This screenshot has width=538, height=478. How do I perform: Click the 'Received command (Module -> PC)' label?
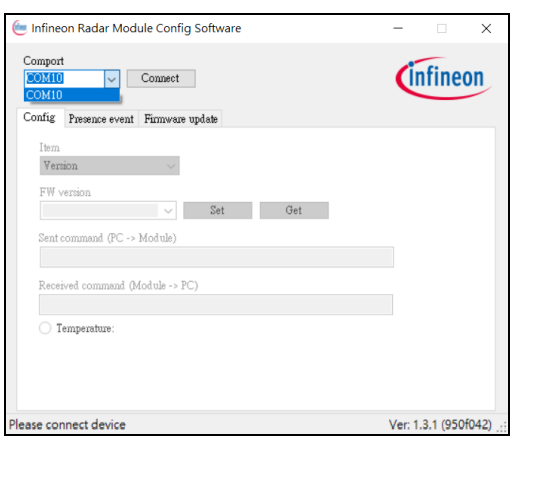click(118, 285)
